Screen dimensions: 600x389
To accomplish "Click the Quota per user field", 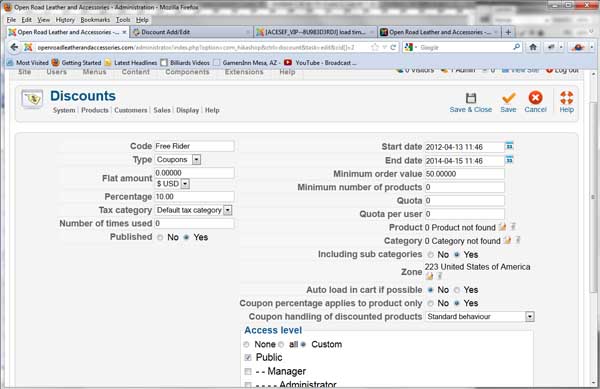I will click(465, 214).
